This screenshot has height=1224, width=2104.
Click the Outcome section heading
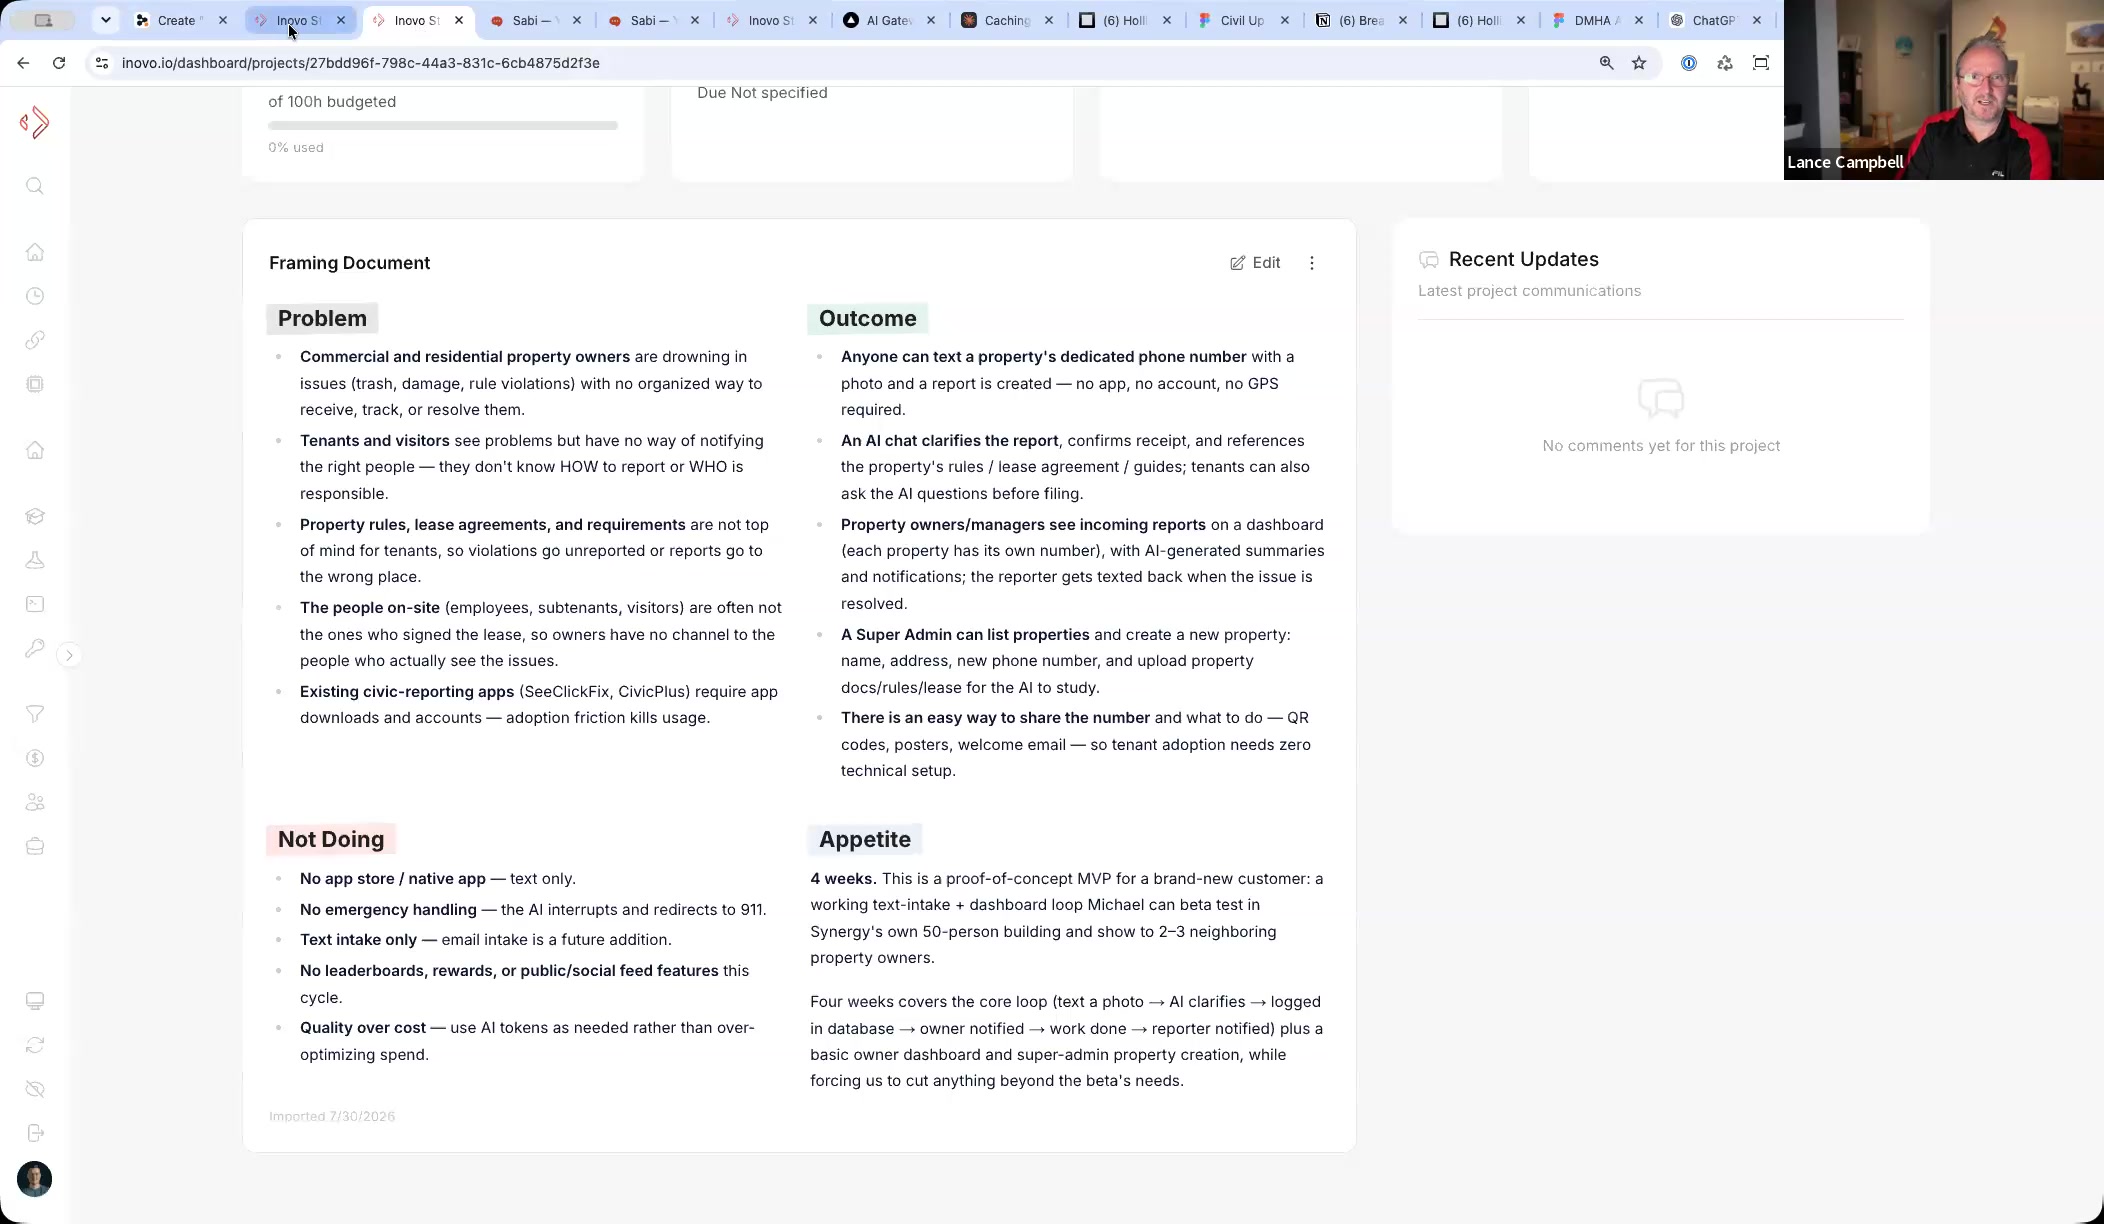pyautogui.click(x=867, y=319)
